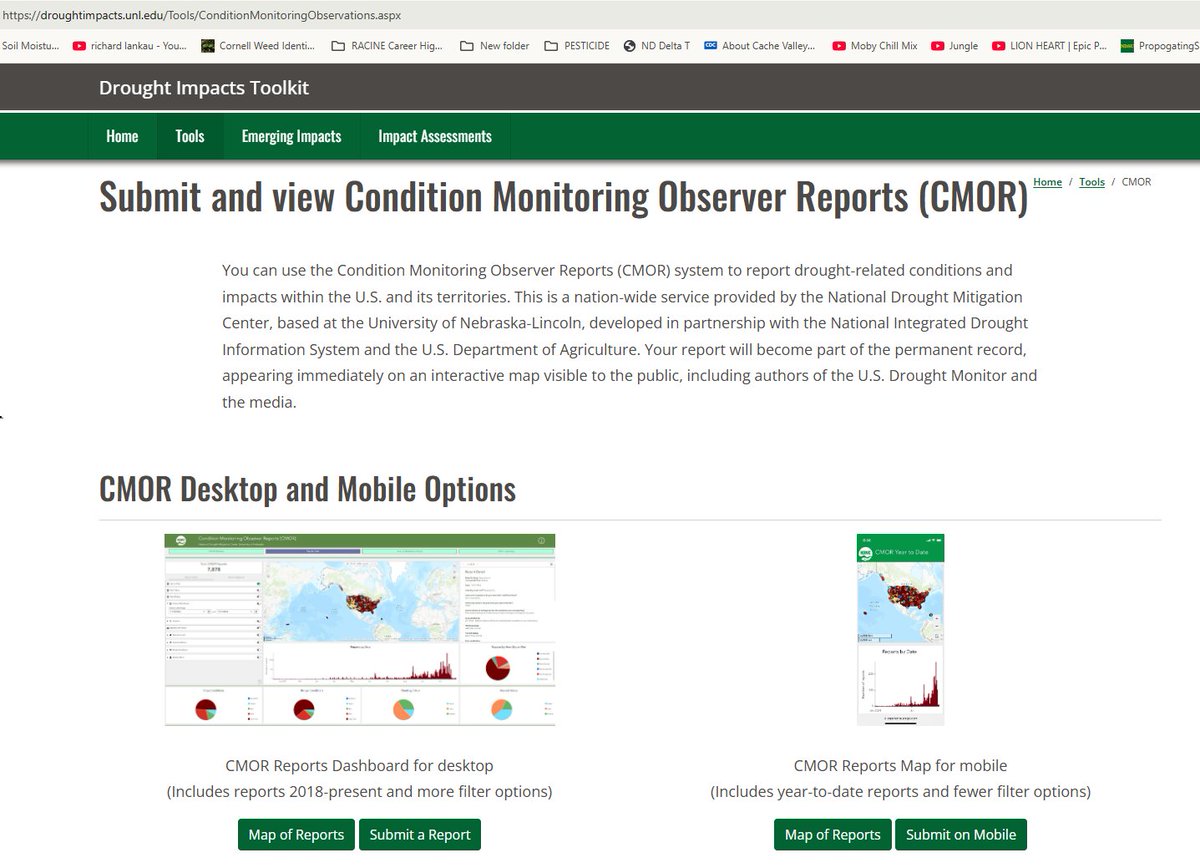The width and height of the screenshot is (1200, 868).
Task: Open the Impact Assessments menu item
Action: pos(435,136)
